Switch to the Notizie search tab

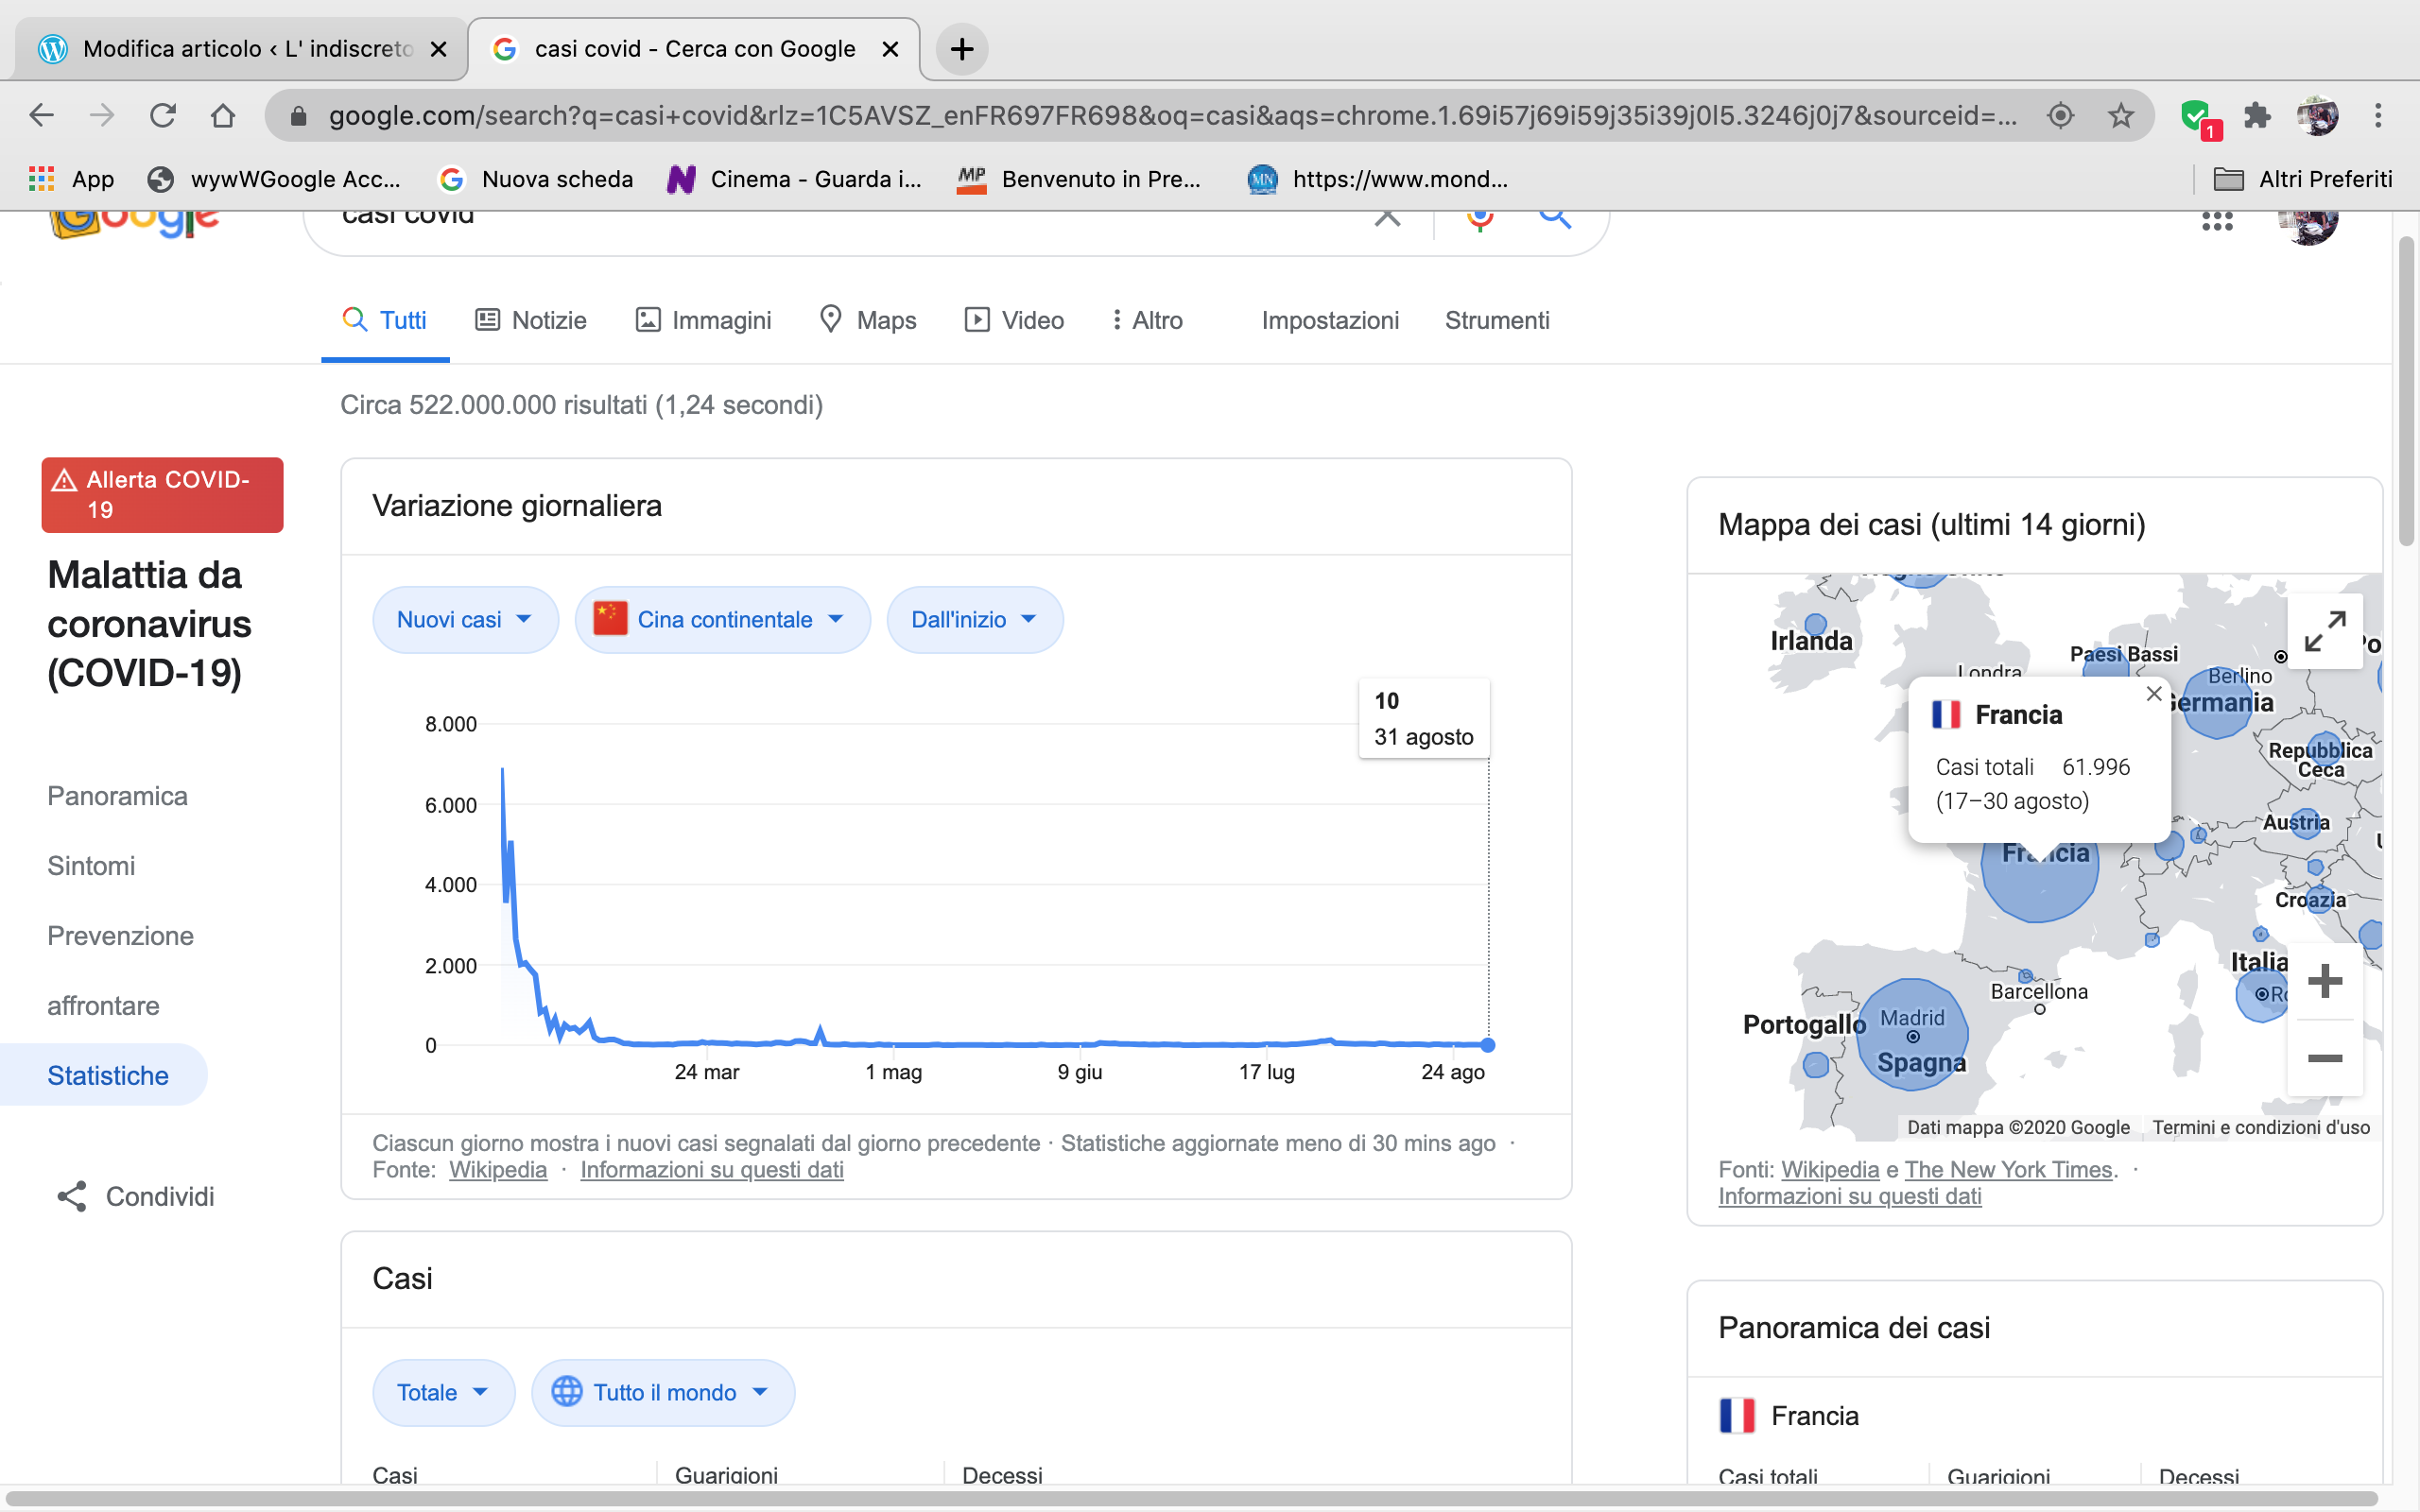pos(531,320)
